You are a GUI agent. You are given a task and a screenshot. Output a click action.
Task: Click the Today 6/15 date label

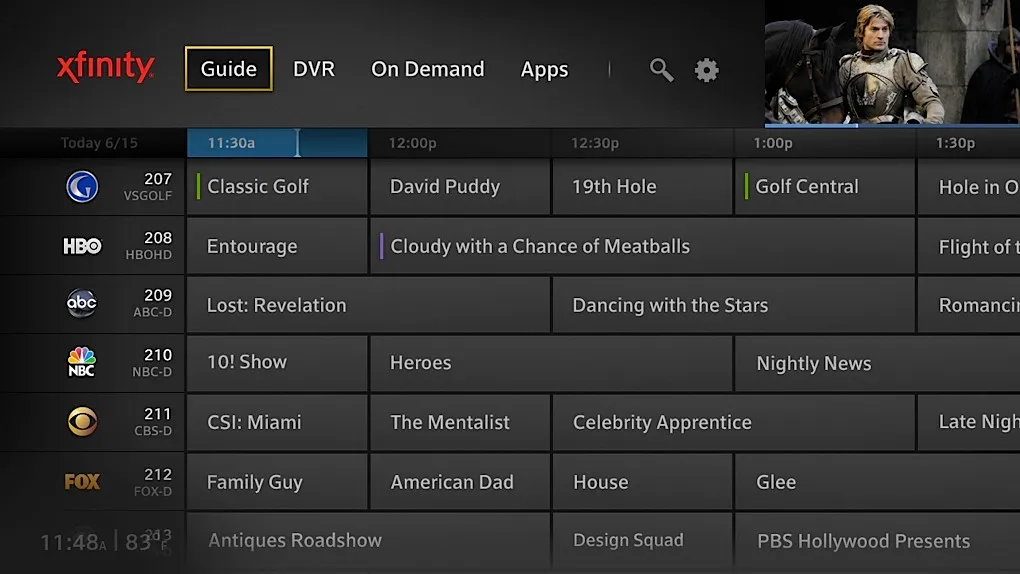pyautogui.click(x=99, y=143)
